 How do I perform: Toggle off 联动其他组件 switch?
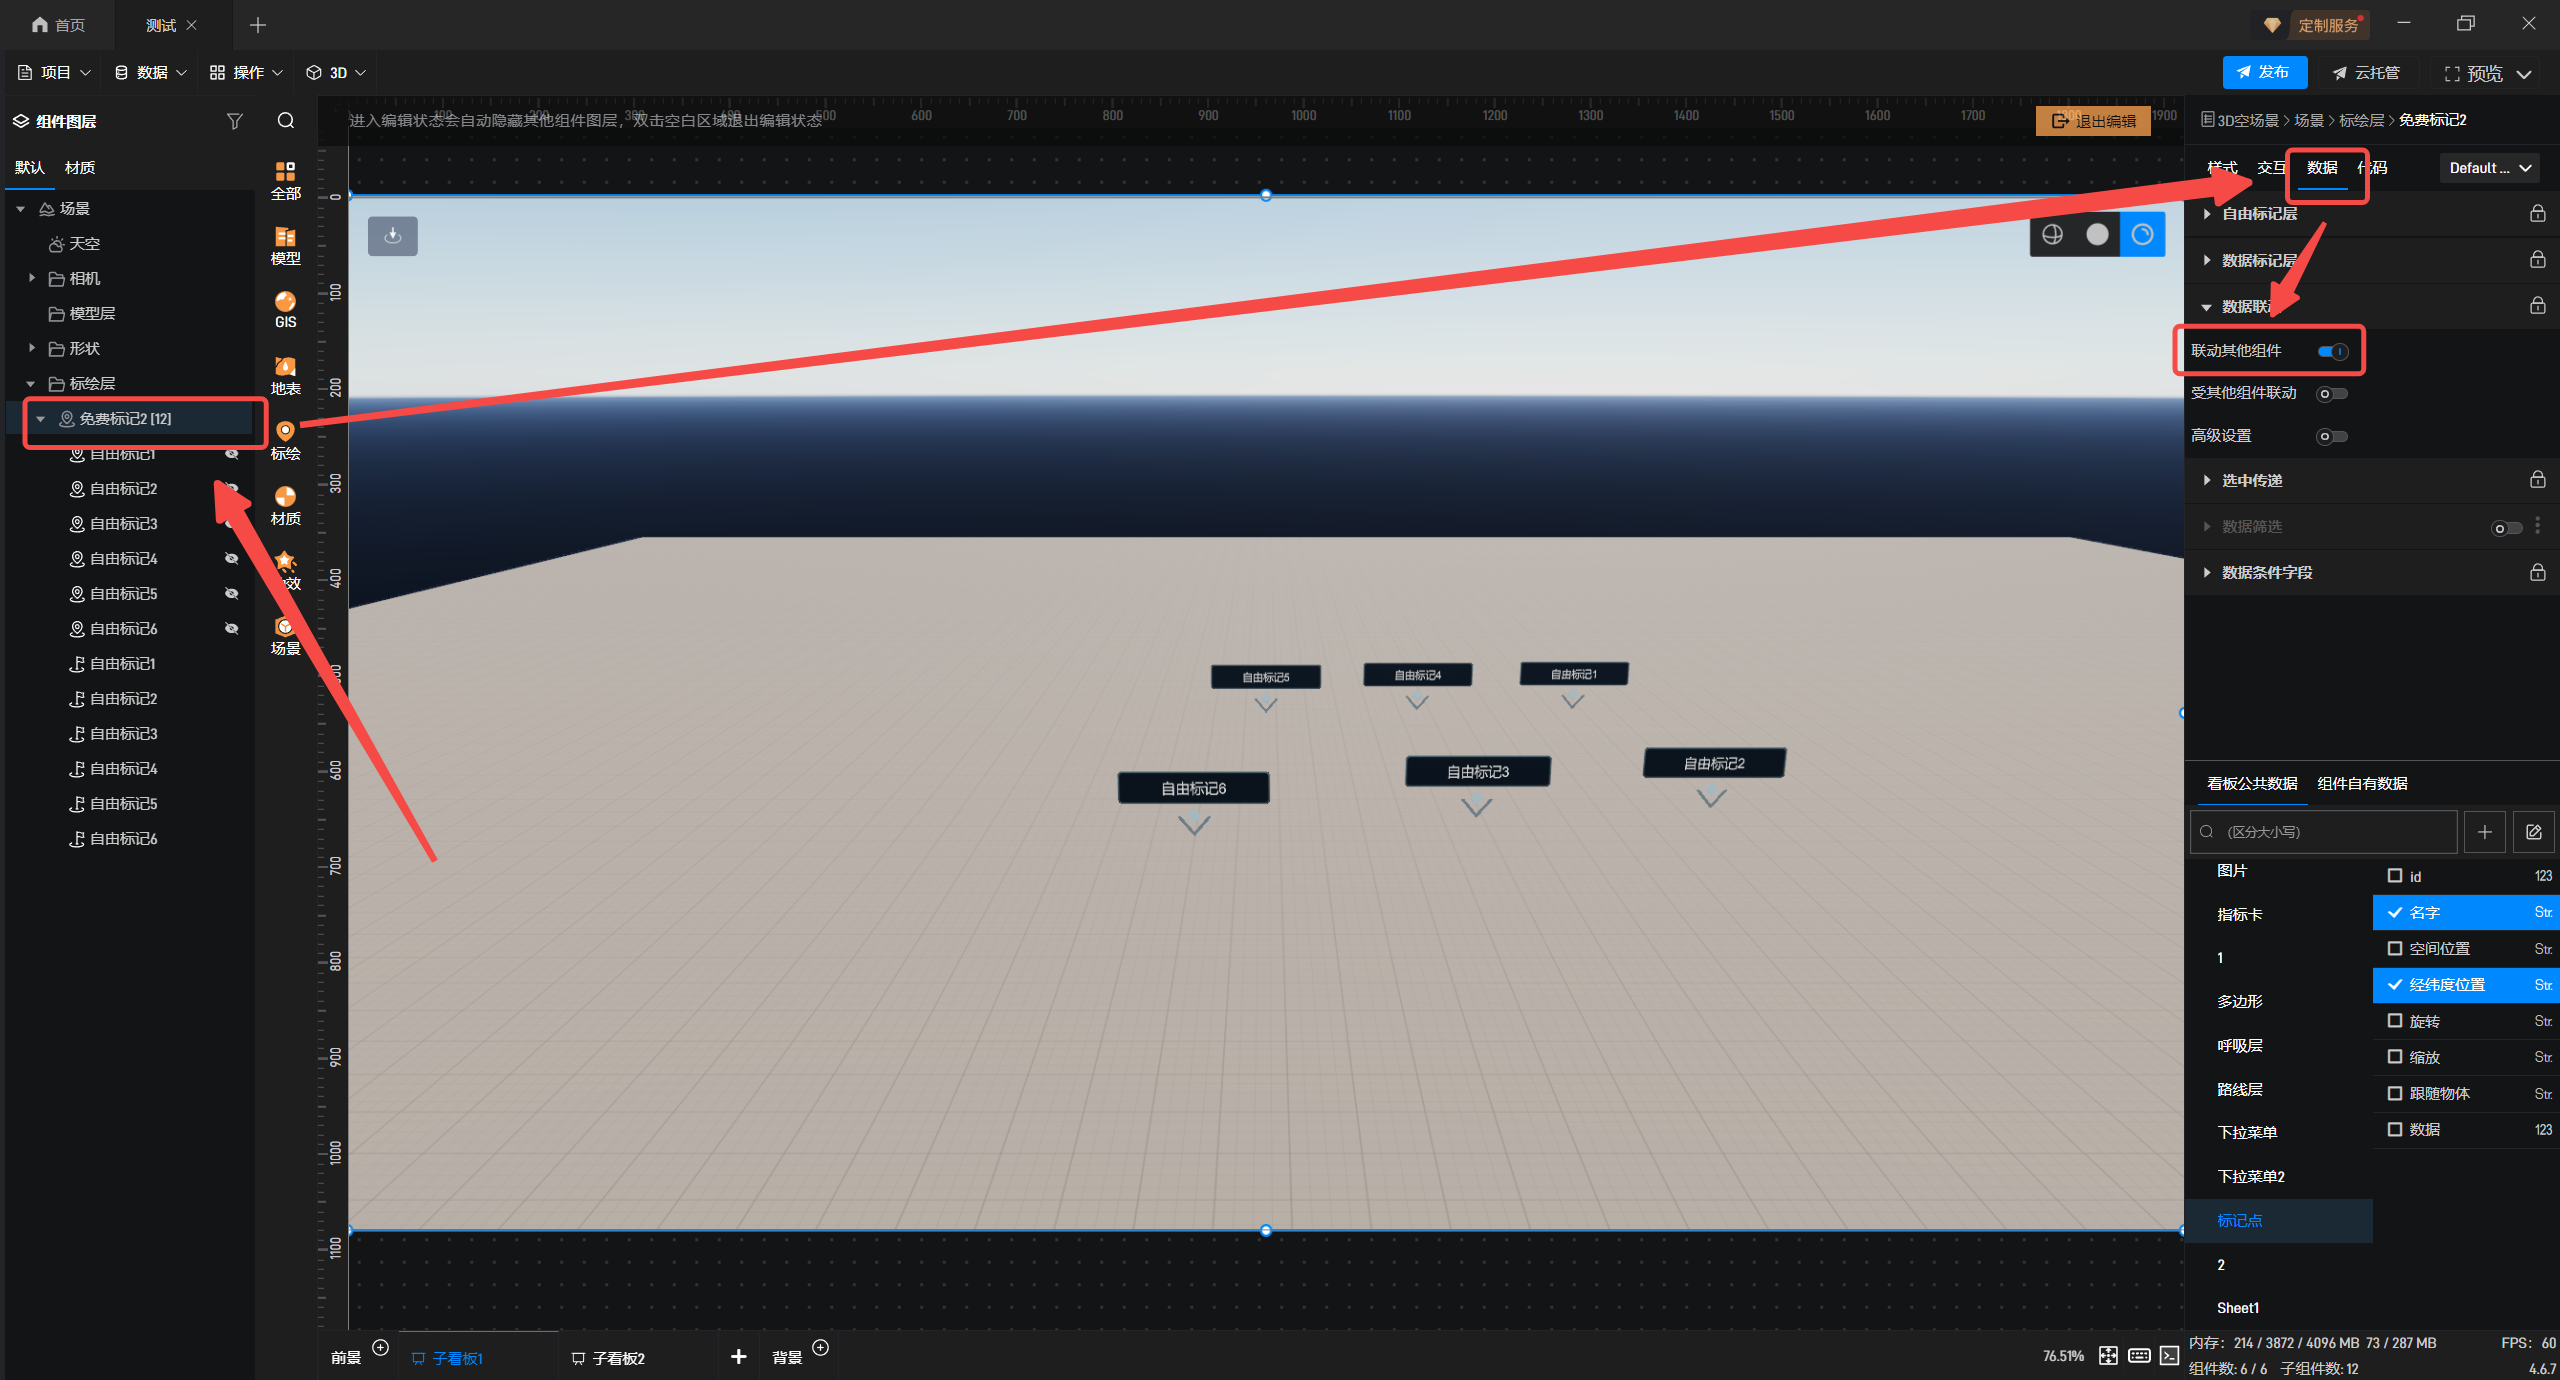tap(2332, 351)
